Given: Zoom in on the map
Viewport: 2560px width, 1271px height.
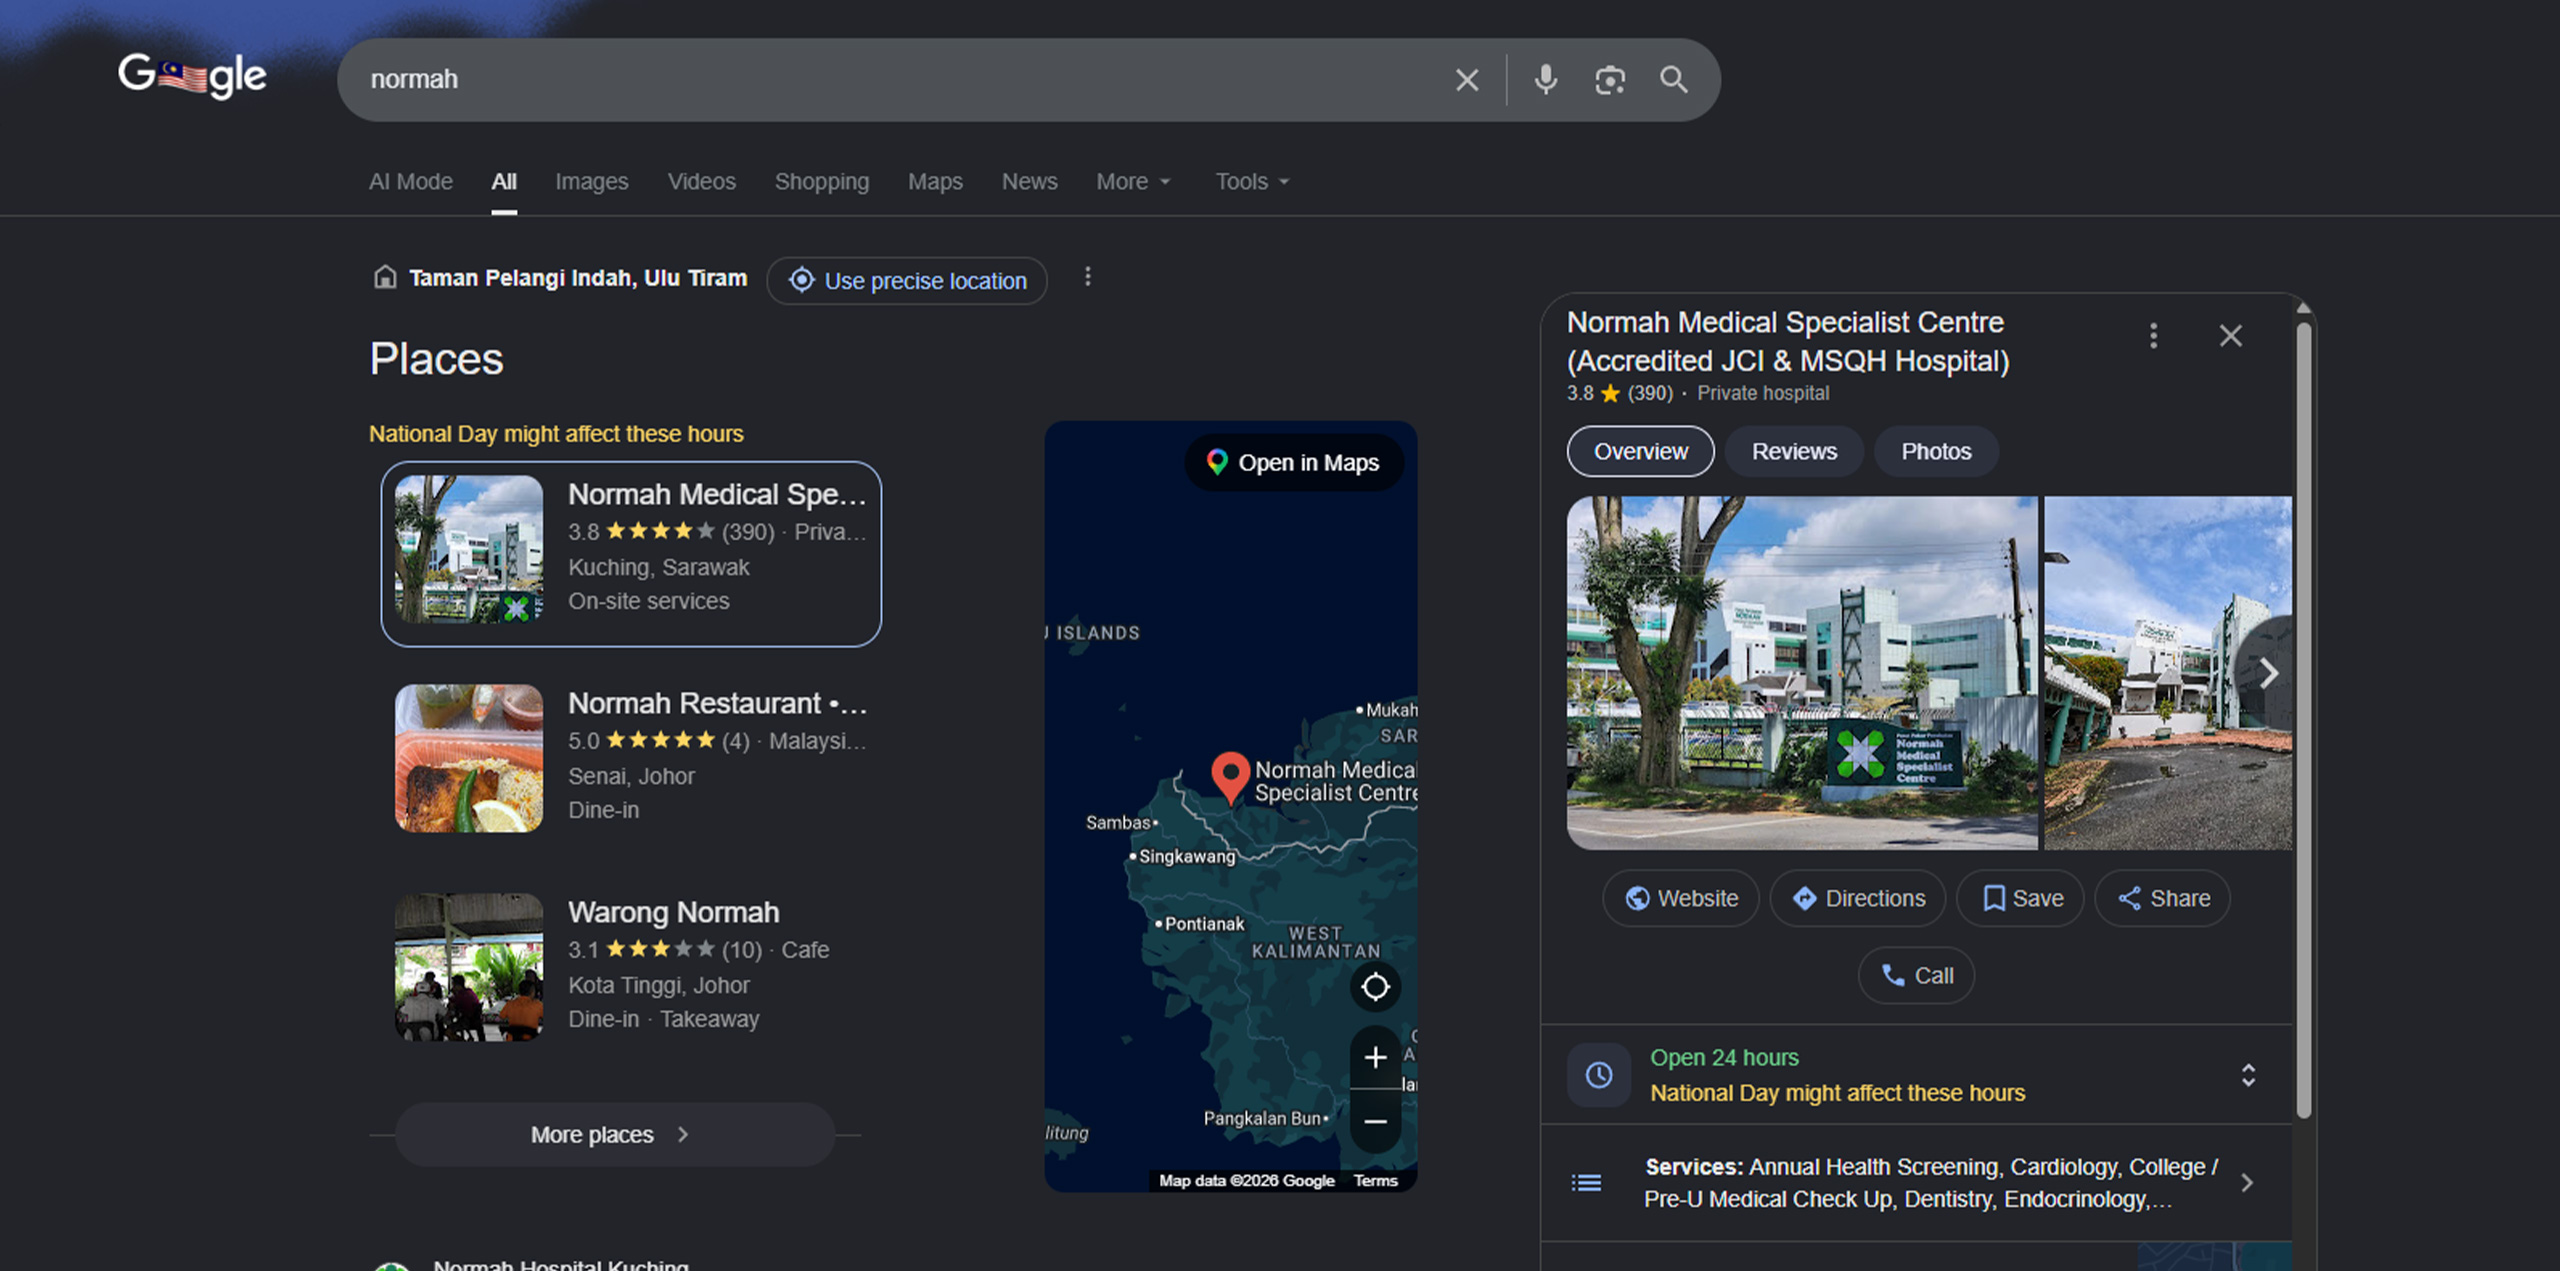Looking at the screenshot, I should point(1375,1057).
